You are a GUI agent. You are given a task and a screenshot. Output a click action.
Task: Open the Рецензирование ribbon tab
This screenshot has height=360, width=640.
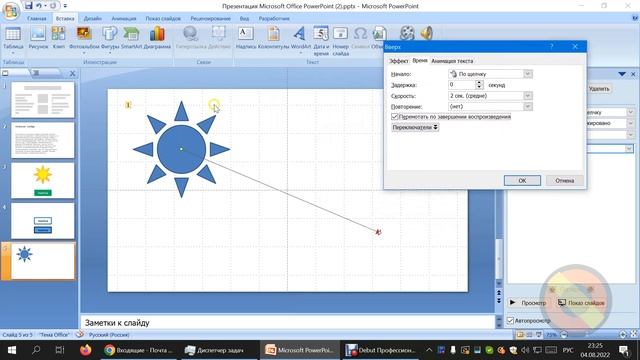pos(210,18)
